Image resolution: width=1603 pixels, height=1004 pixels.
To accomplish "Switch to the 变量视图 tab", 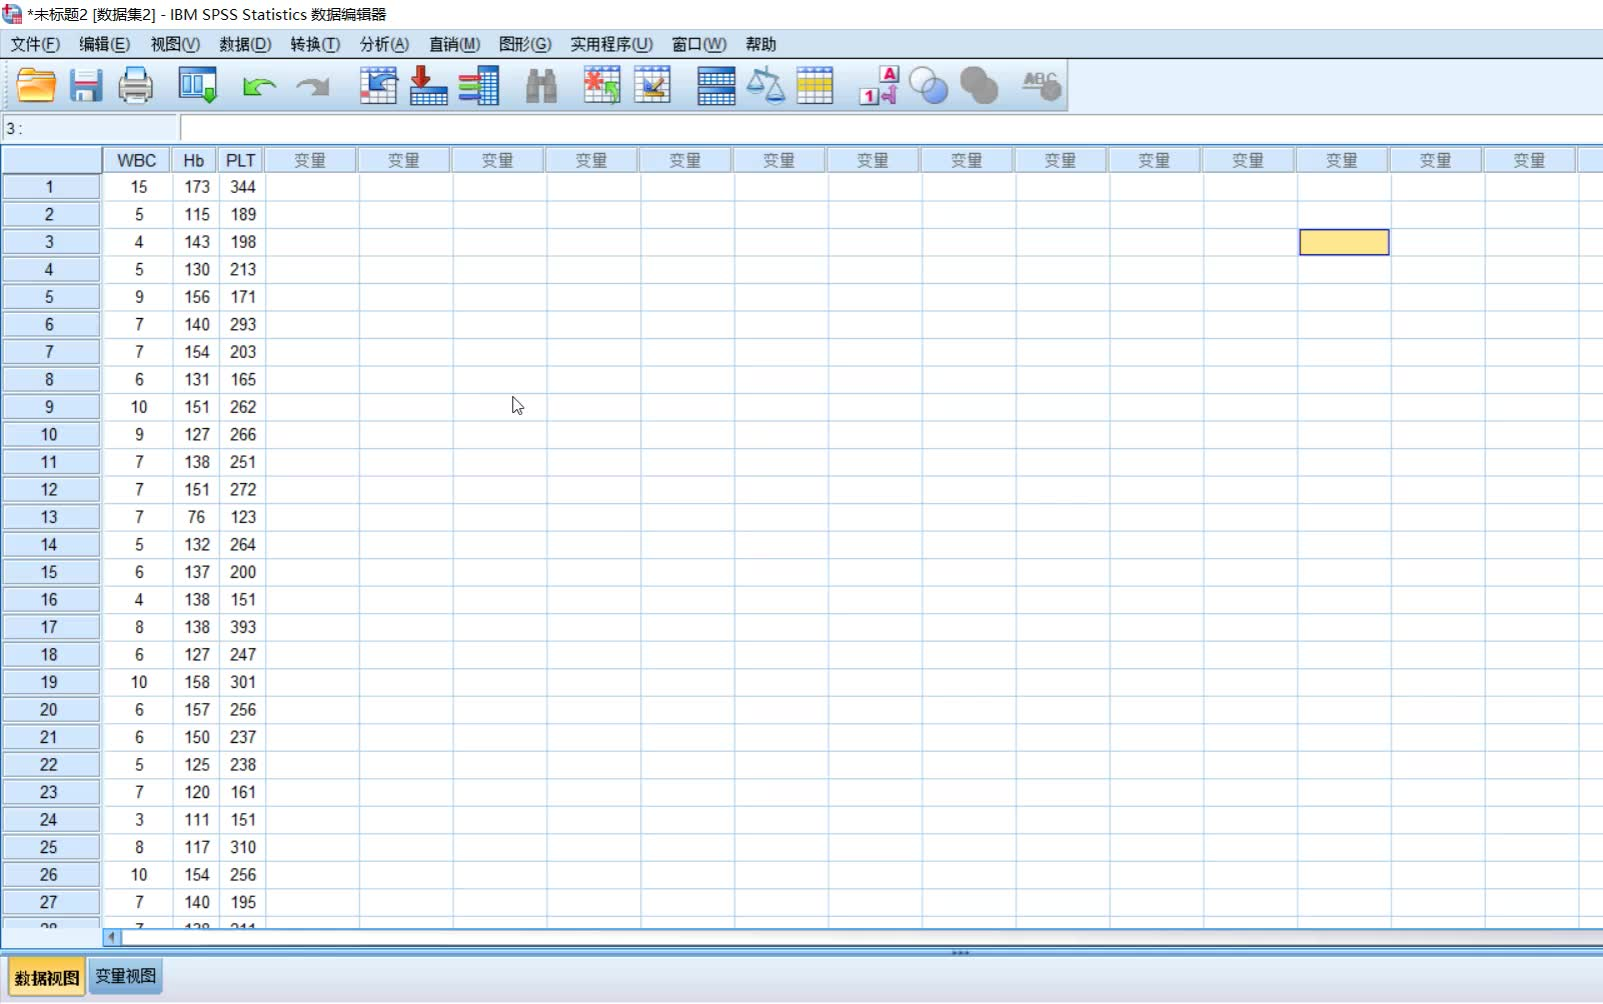I will pyautogui.click(x=125, y=976).
